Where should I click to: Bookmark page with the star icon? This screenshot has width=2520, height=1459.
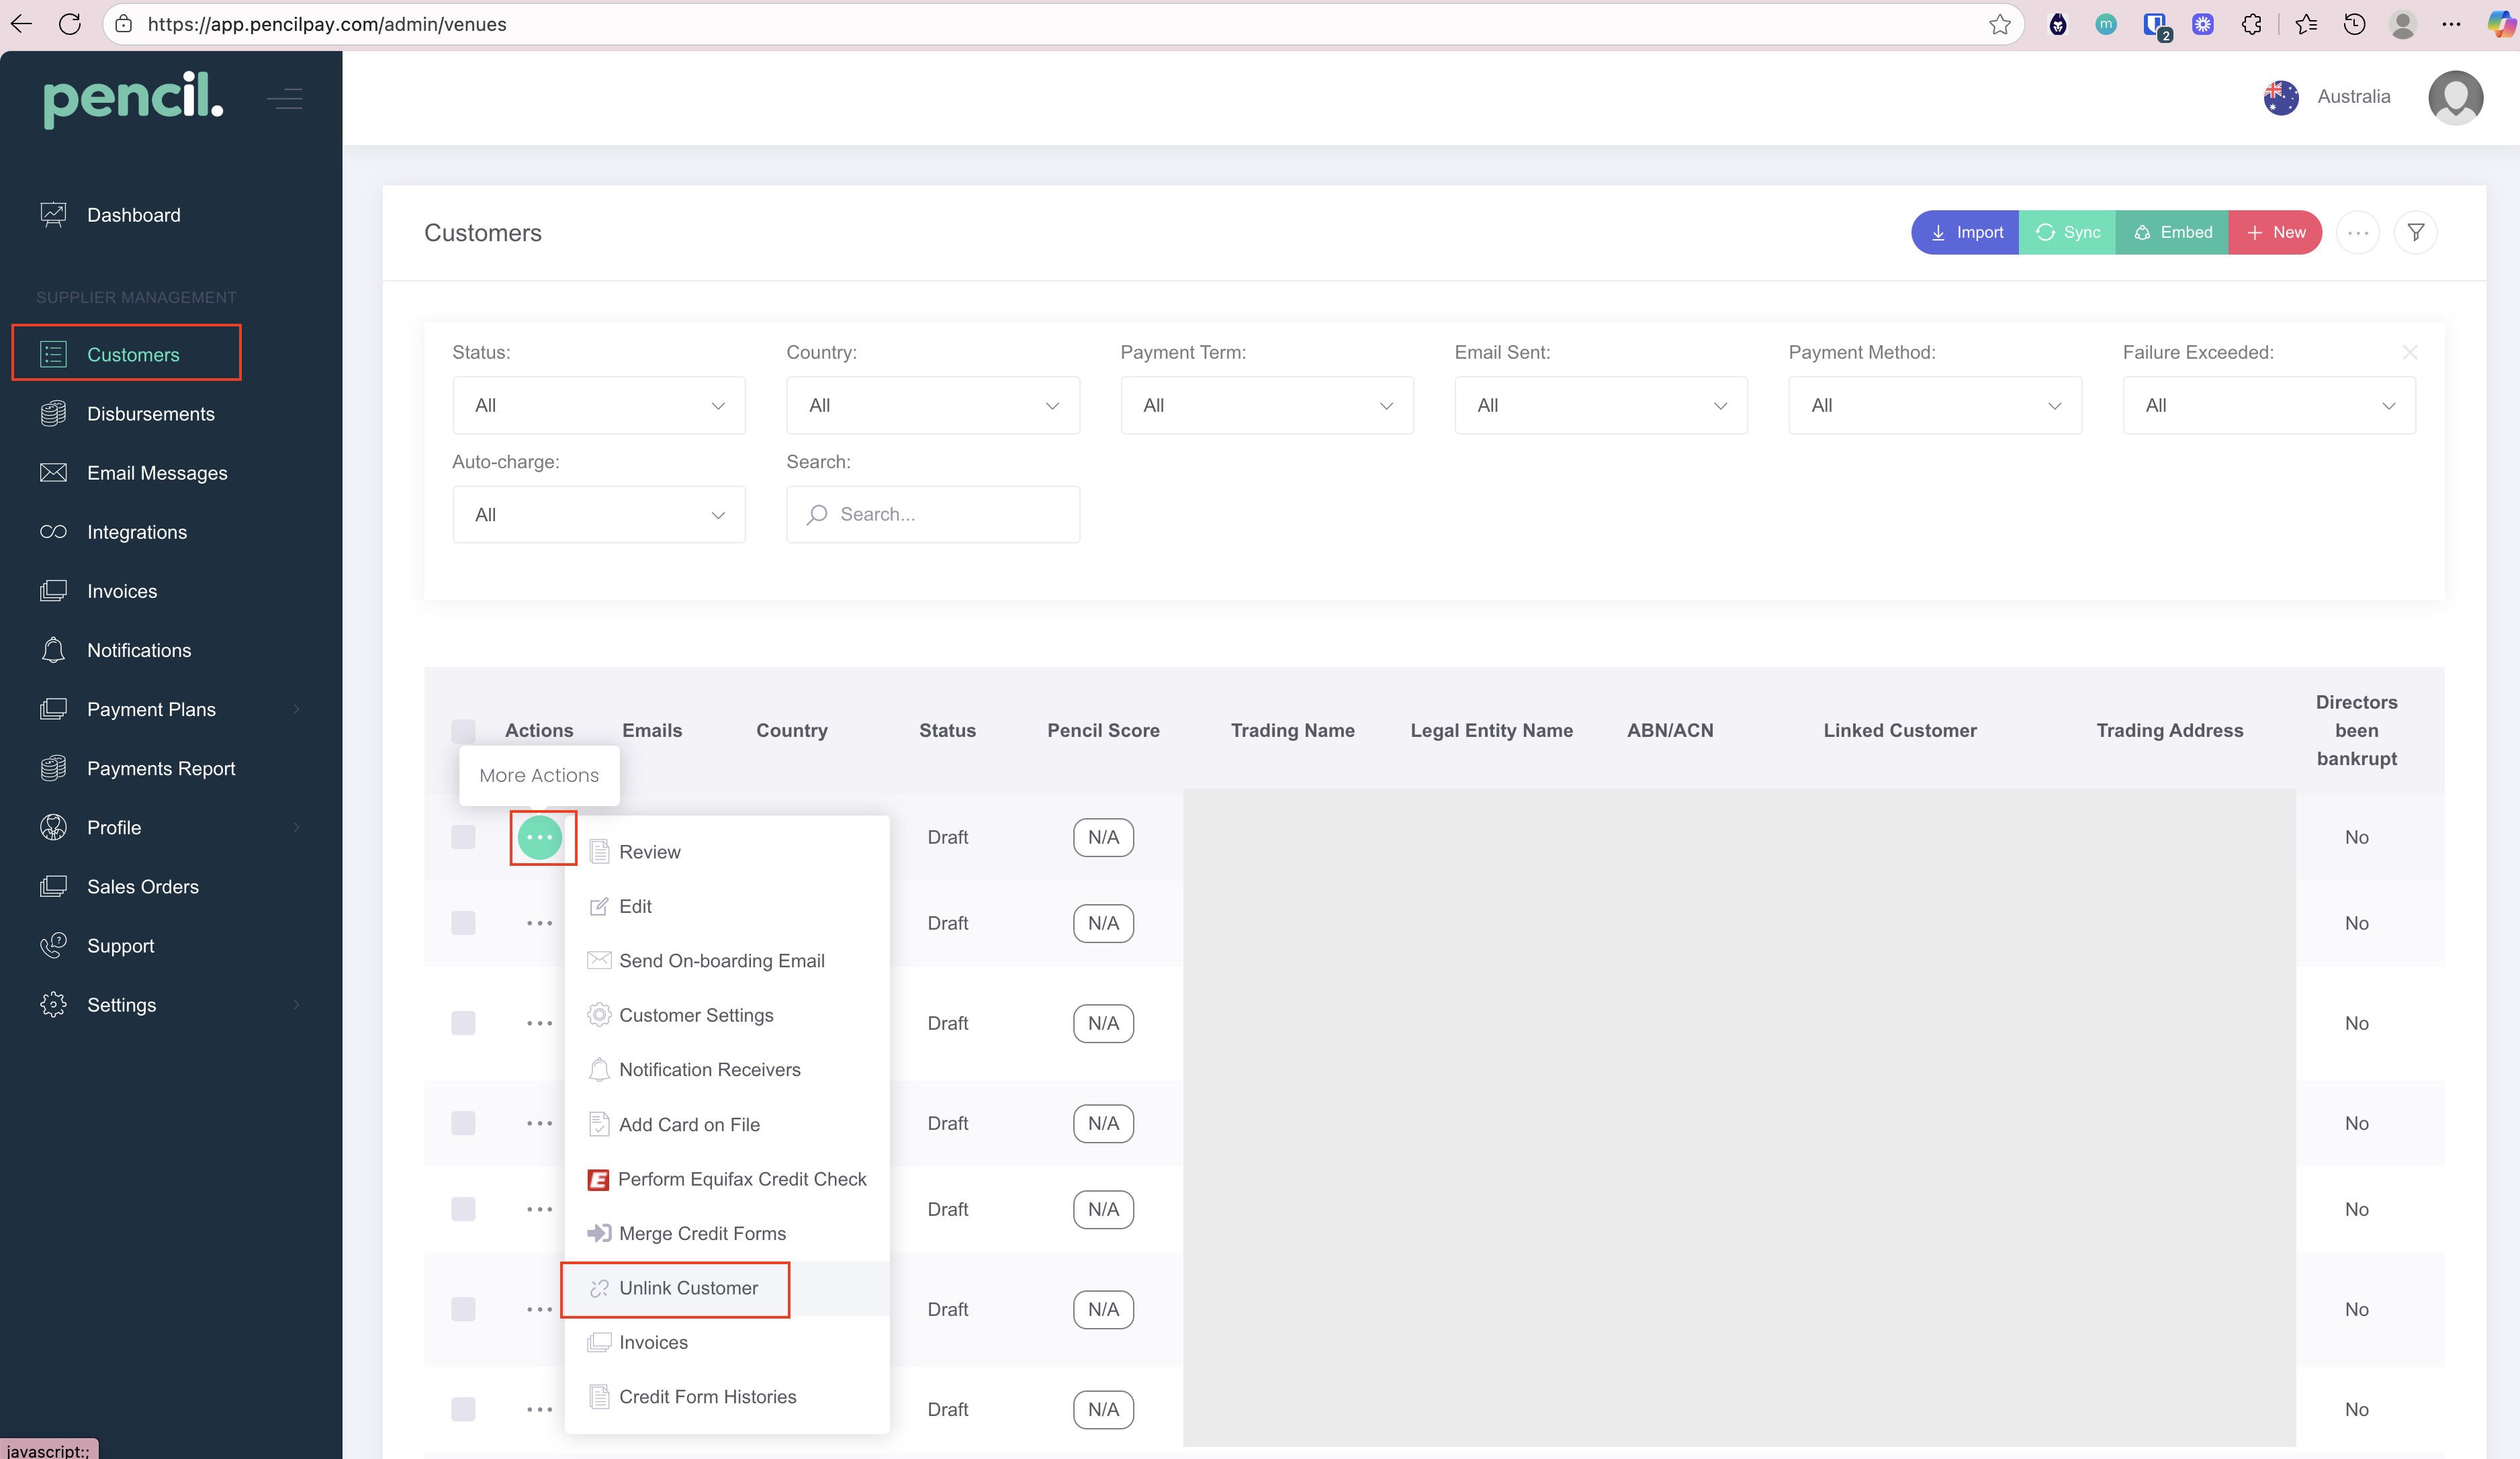pyautogui.click(x=1999, y=24)
